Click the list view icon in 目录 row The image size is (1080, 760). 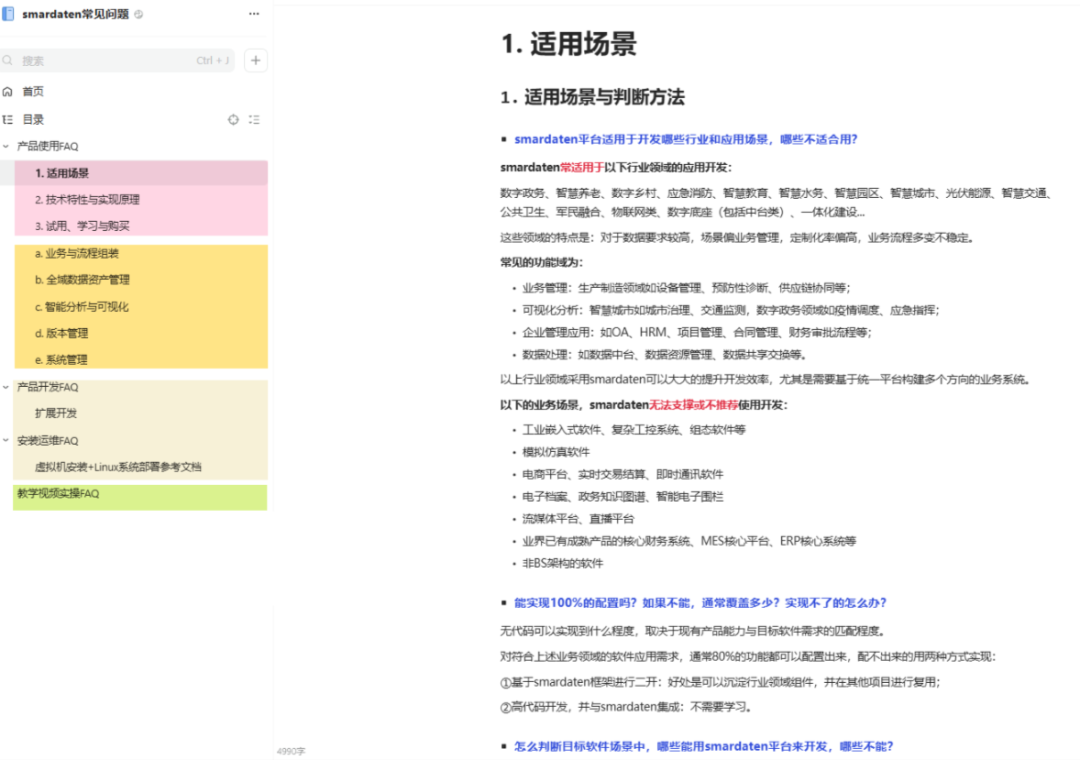(254, 119)
